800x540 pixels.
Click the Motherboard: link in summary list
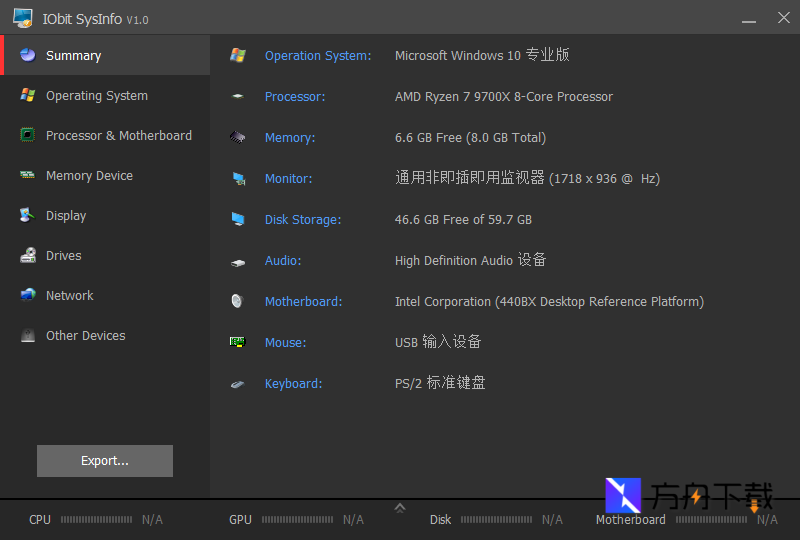[x=304, y=302]
